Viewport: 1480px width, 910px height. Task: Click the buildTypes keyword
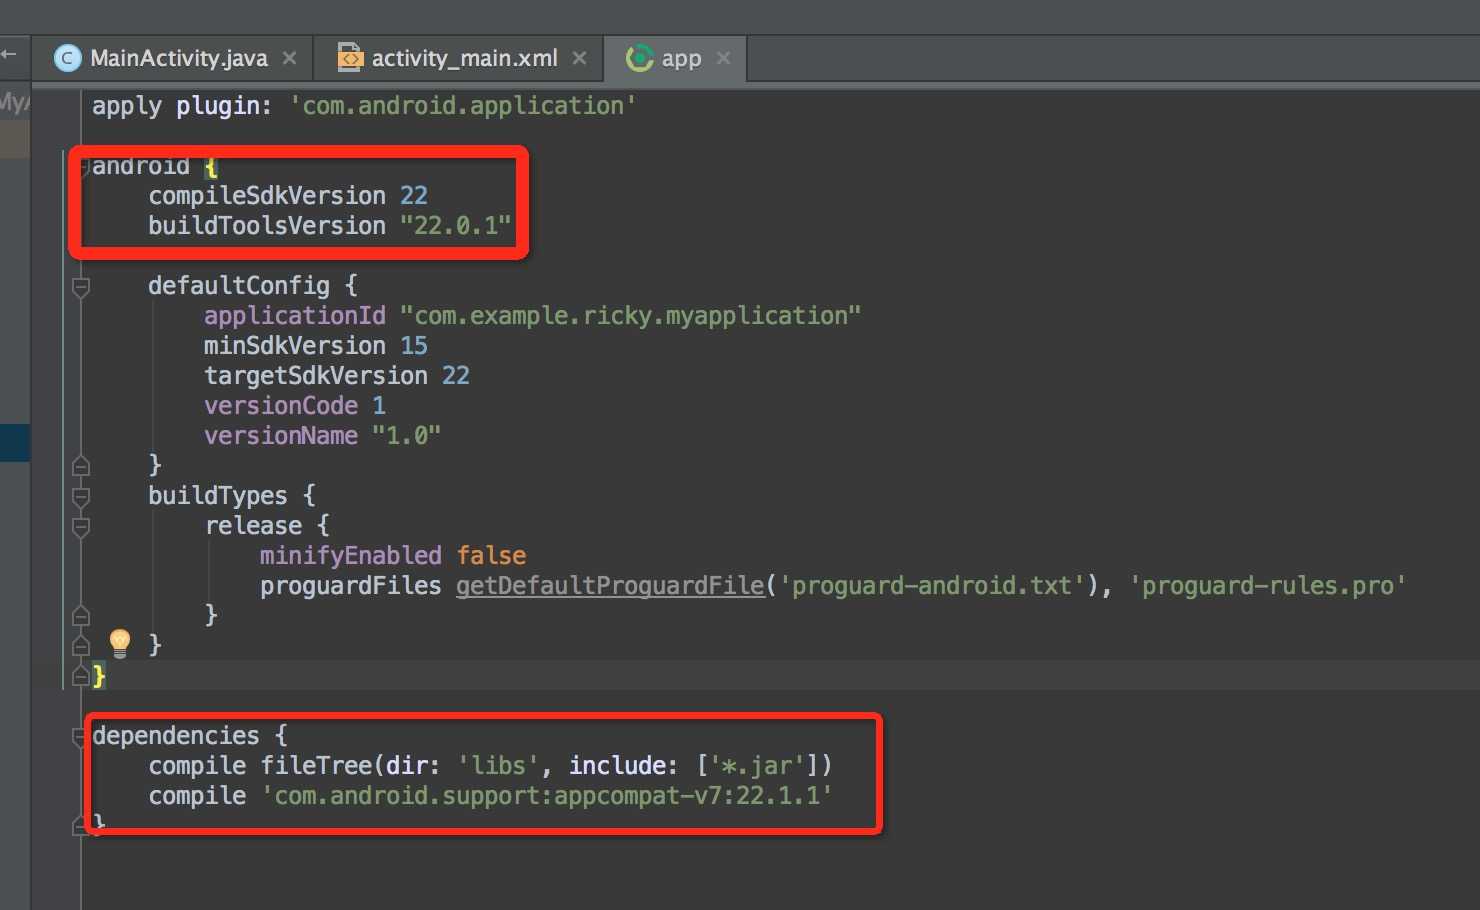click(218, 495)
